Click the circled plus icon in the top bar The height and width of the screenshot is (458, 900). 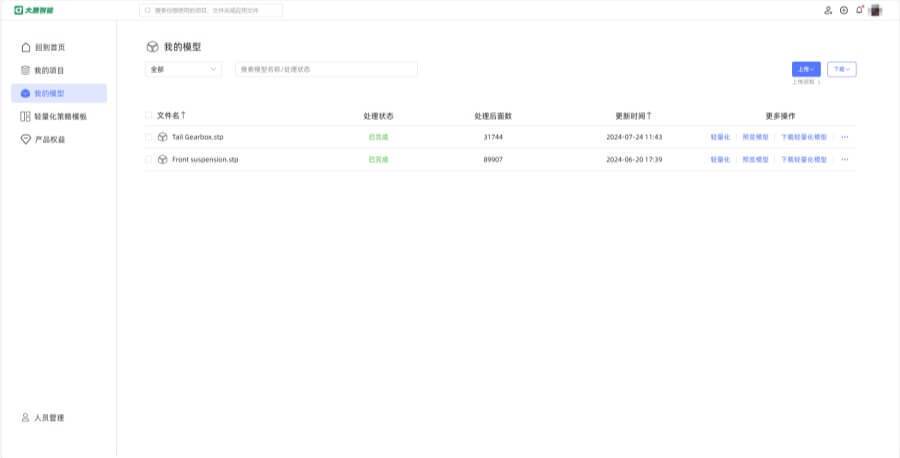[844, 10]
